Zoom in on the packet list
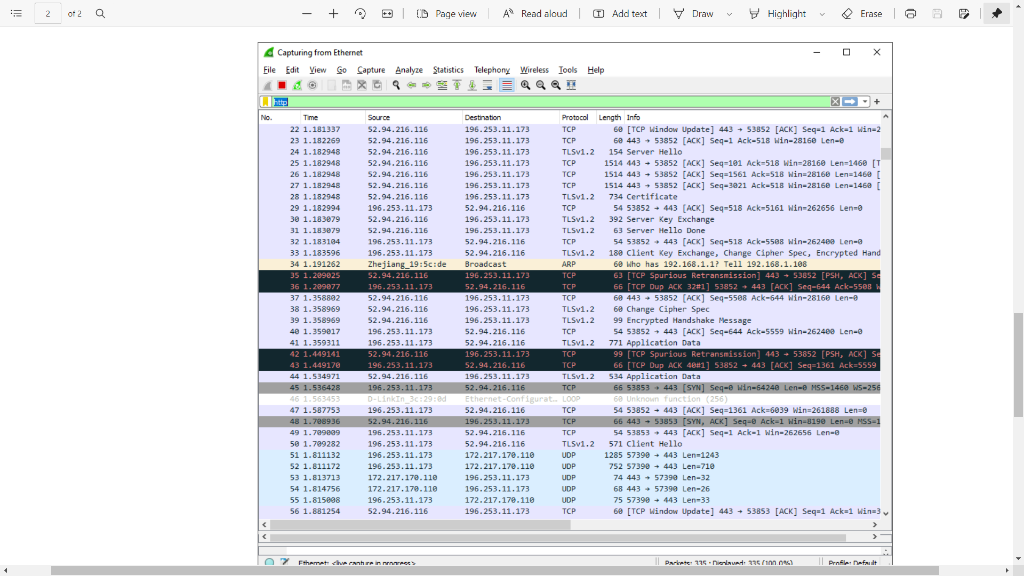 pyautogui.click(x=525, y=85)
